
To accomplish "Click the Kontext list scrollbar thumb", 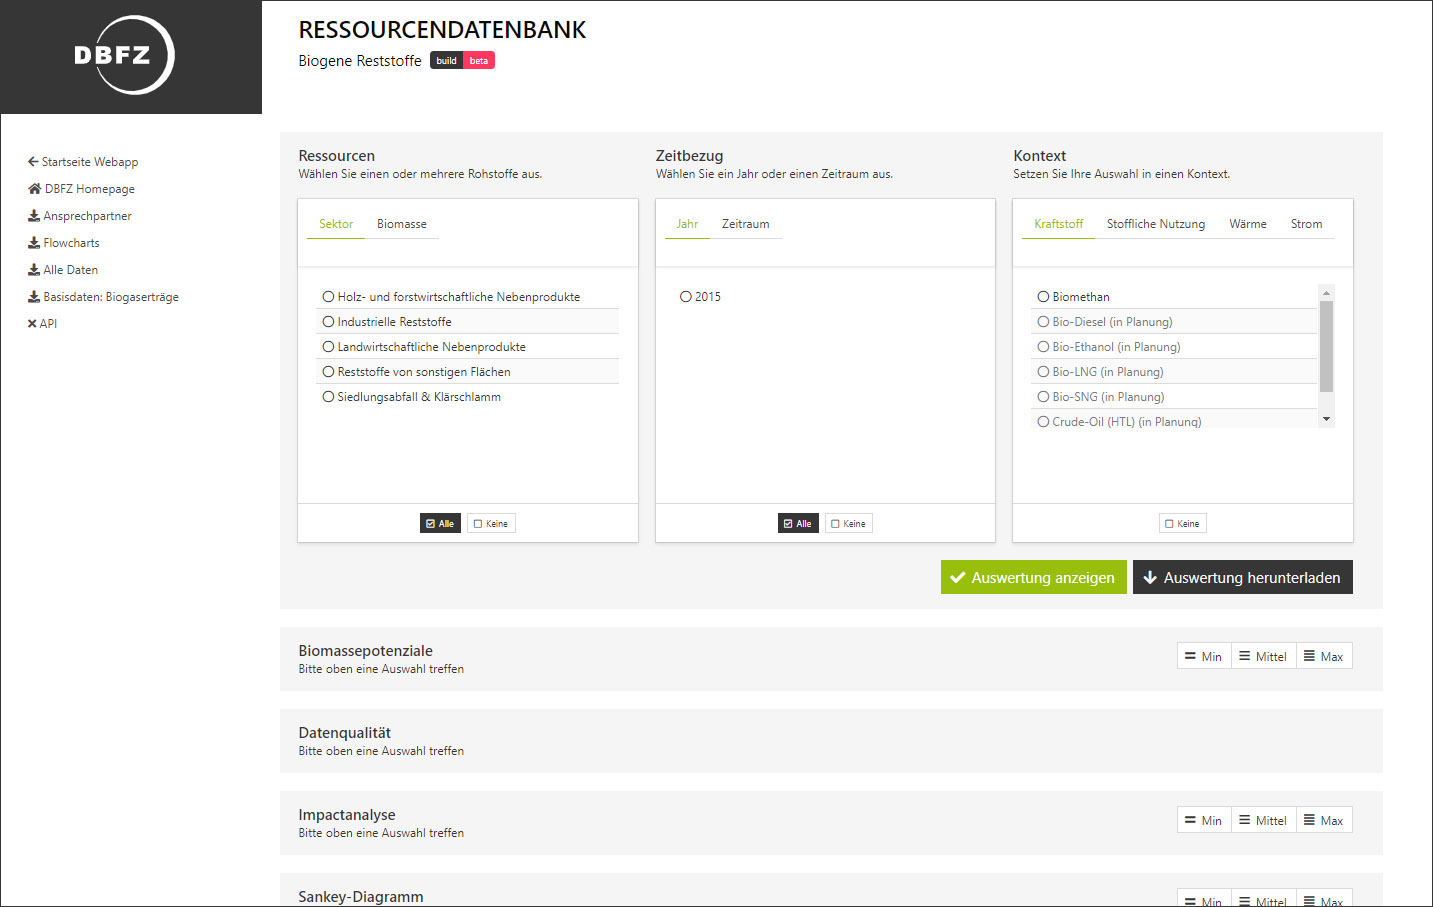I will tap(1327, 346).
